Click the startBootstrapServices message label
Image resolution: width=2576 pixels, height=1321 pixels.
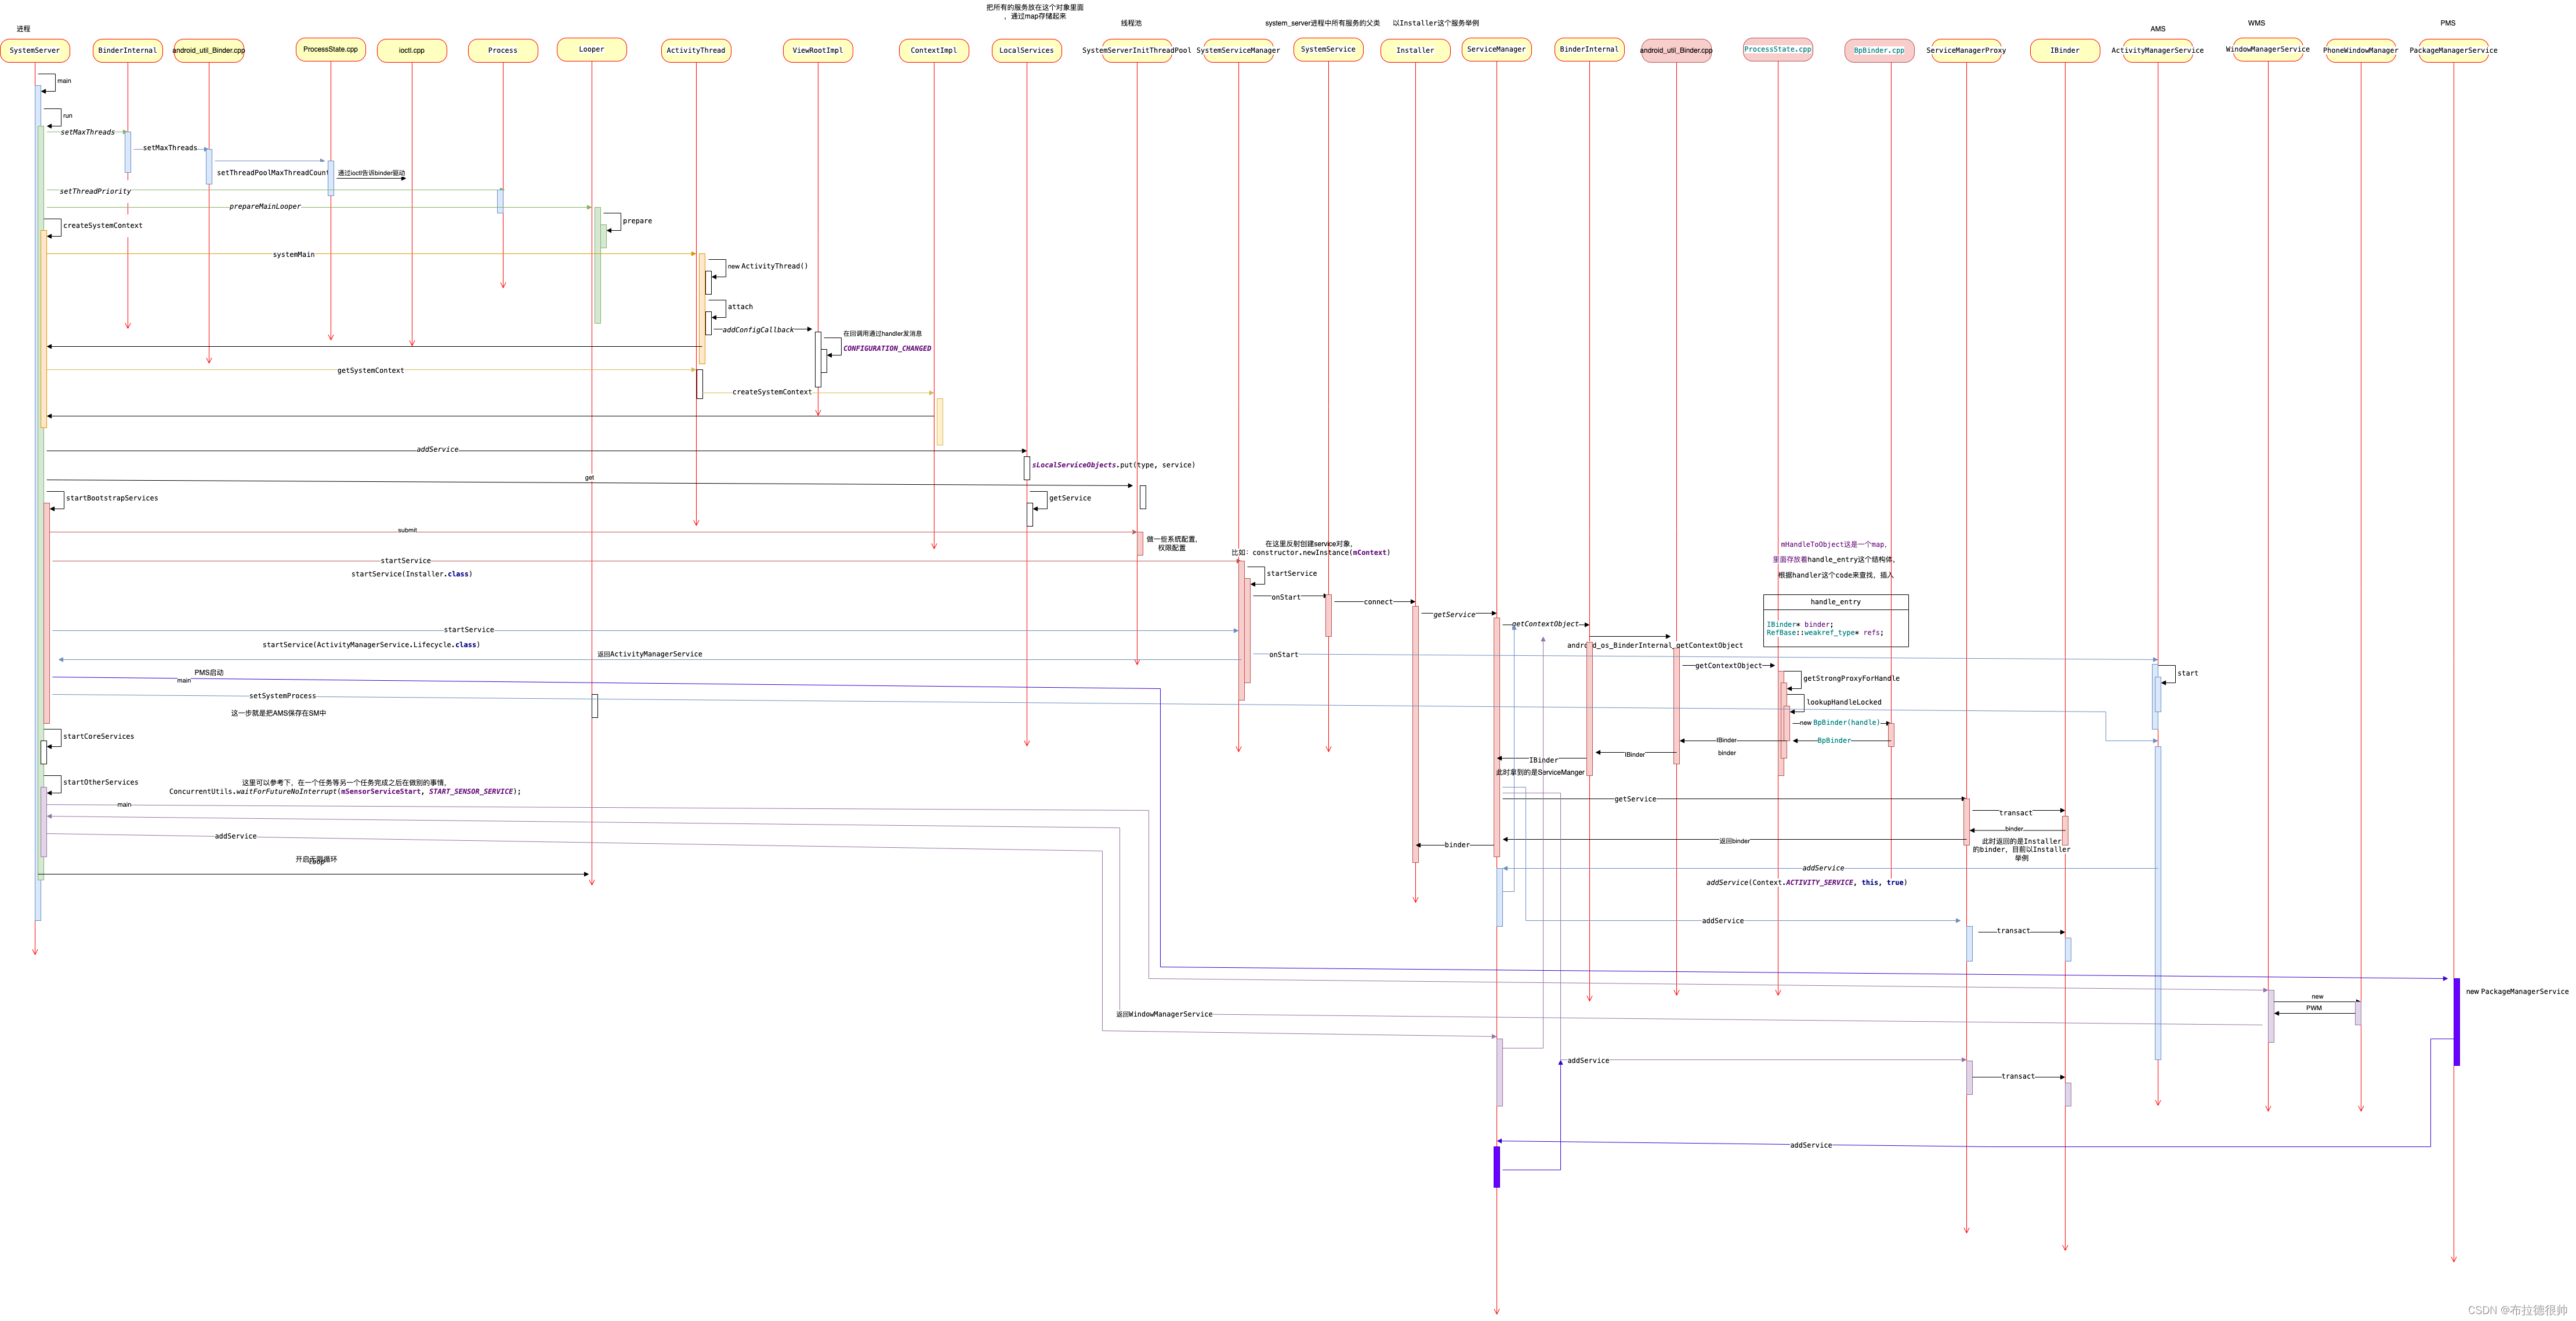pos(112,498)
